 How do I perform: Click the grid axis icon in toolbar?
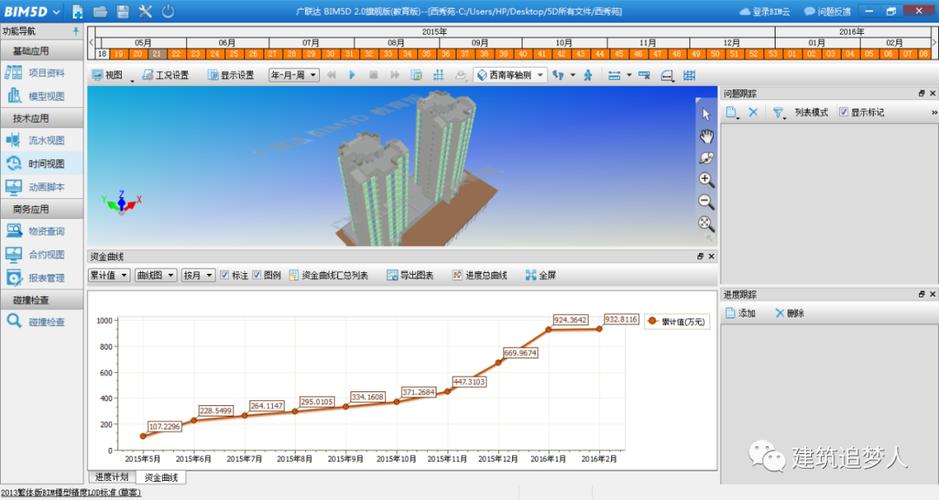click(x=438, y=75)
